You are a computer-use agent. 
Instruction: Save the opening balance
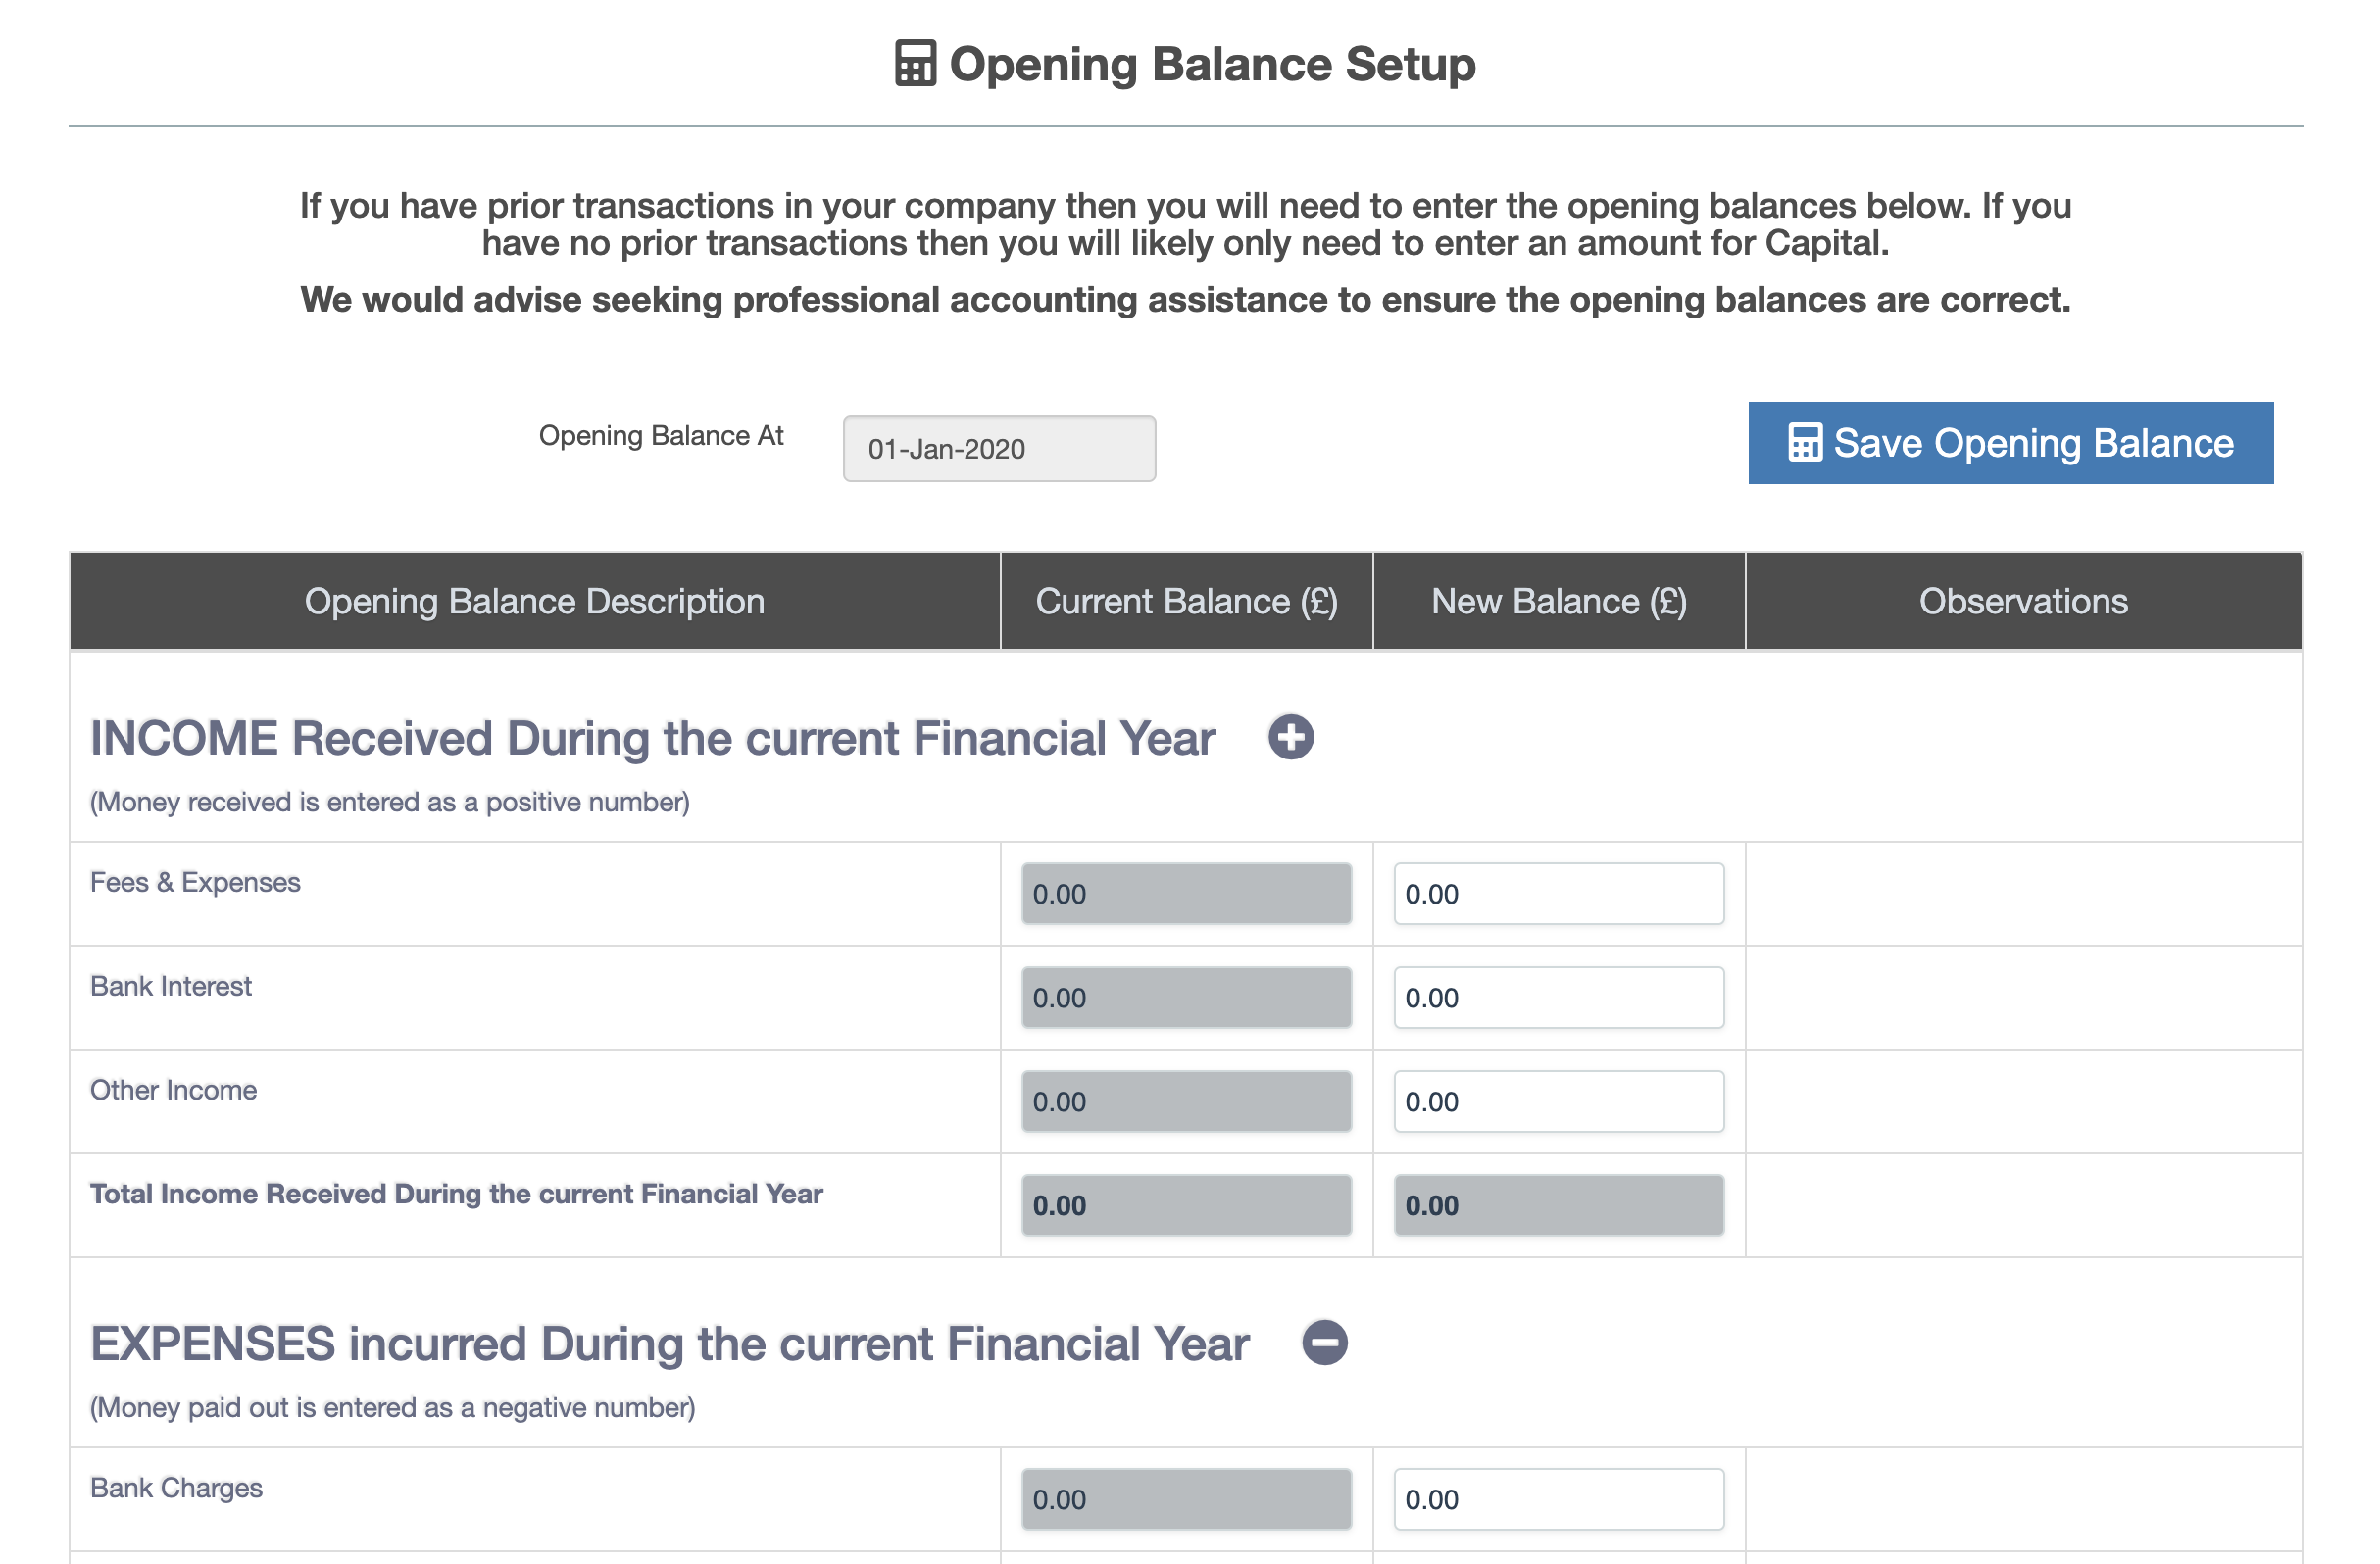pyautogui.click(x=2010, y=443)
